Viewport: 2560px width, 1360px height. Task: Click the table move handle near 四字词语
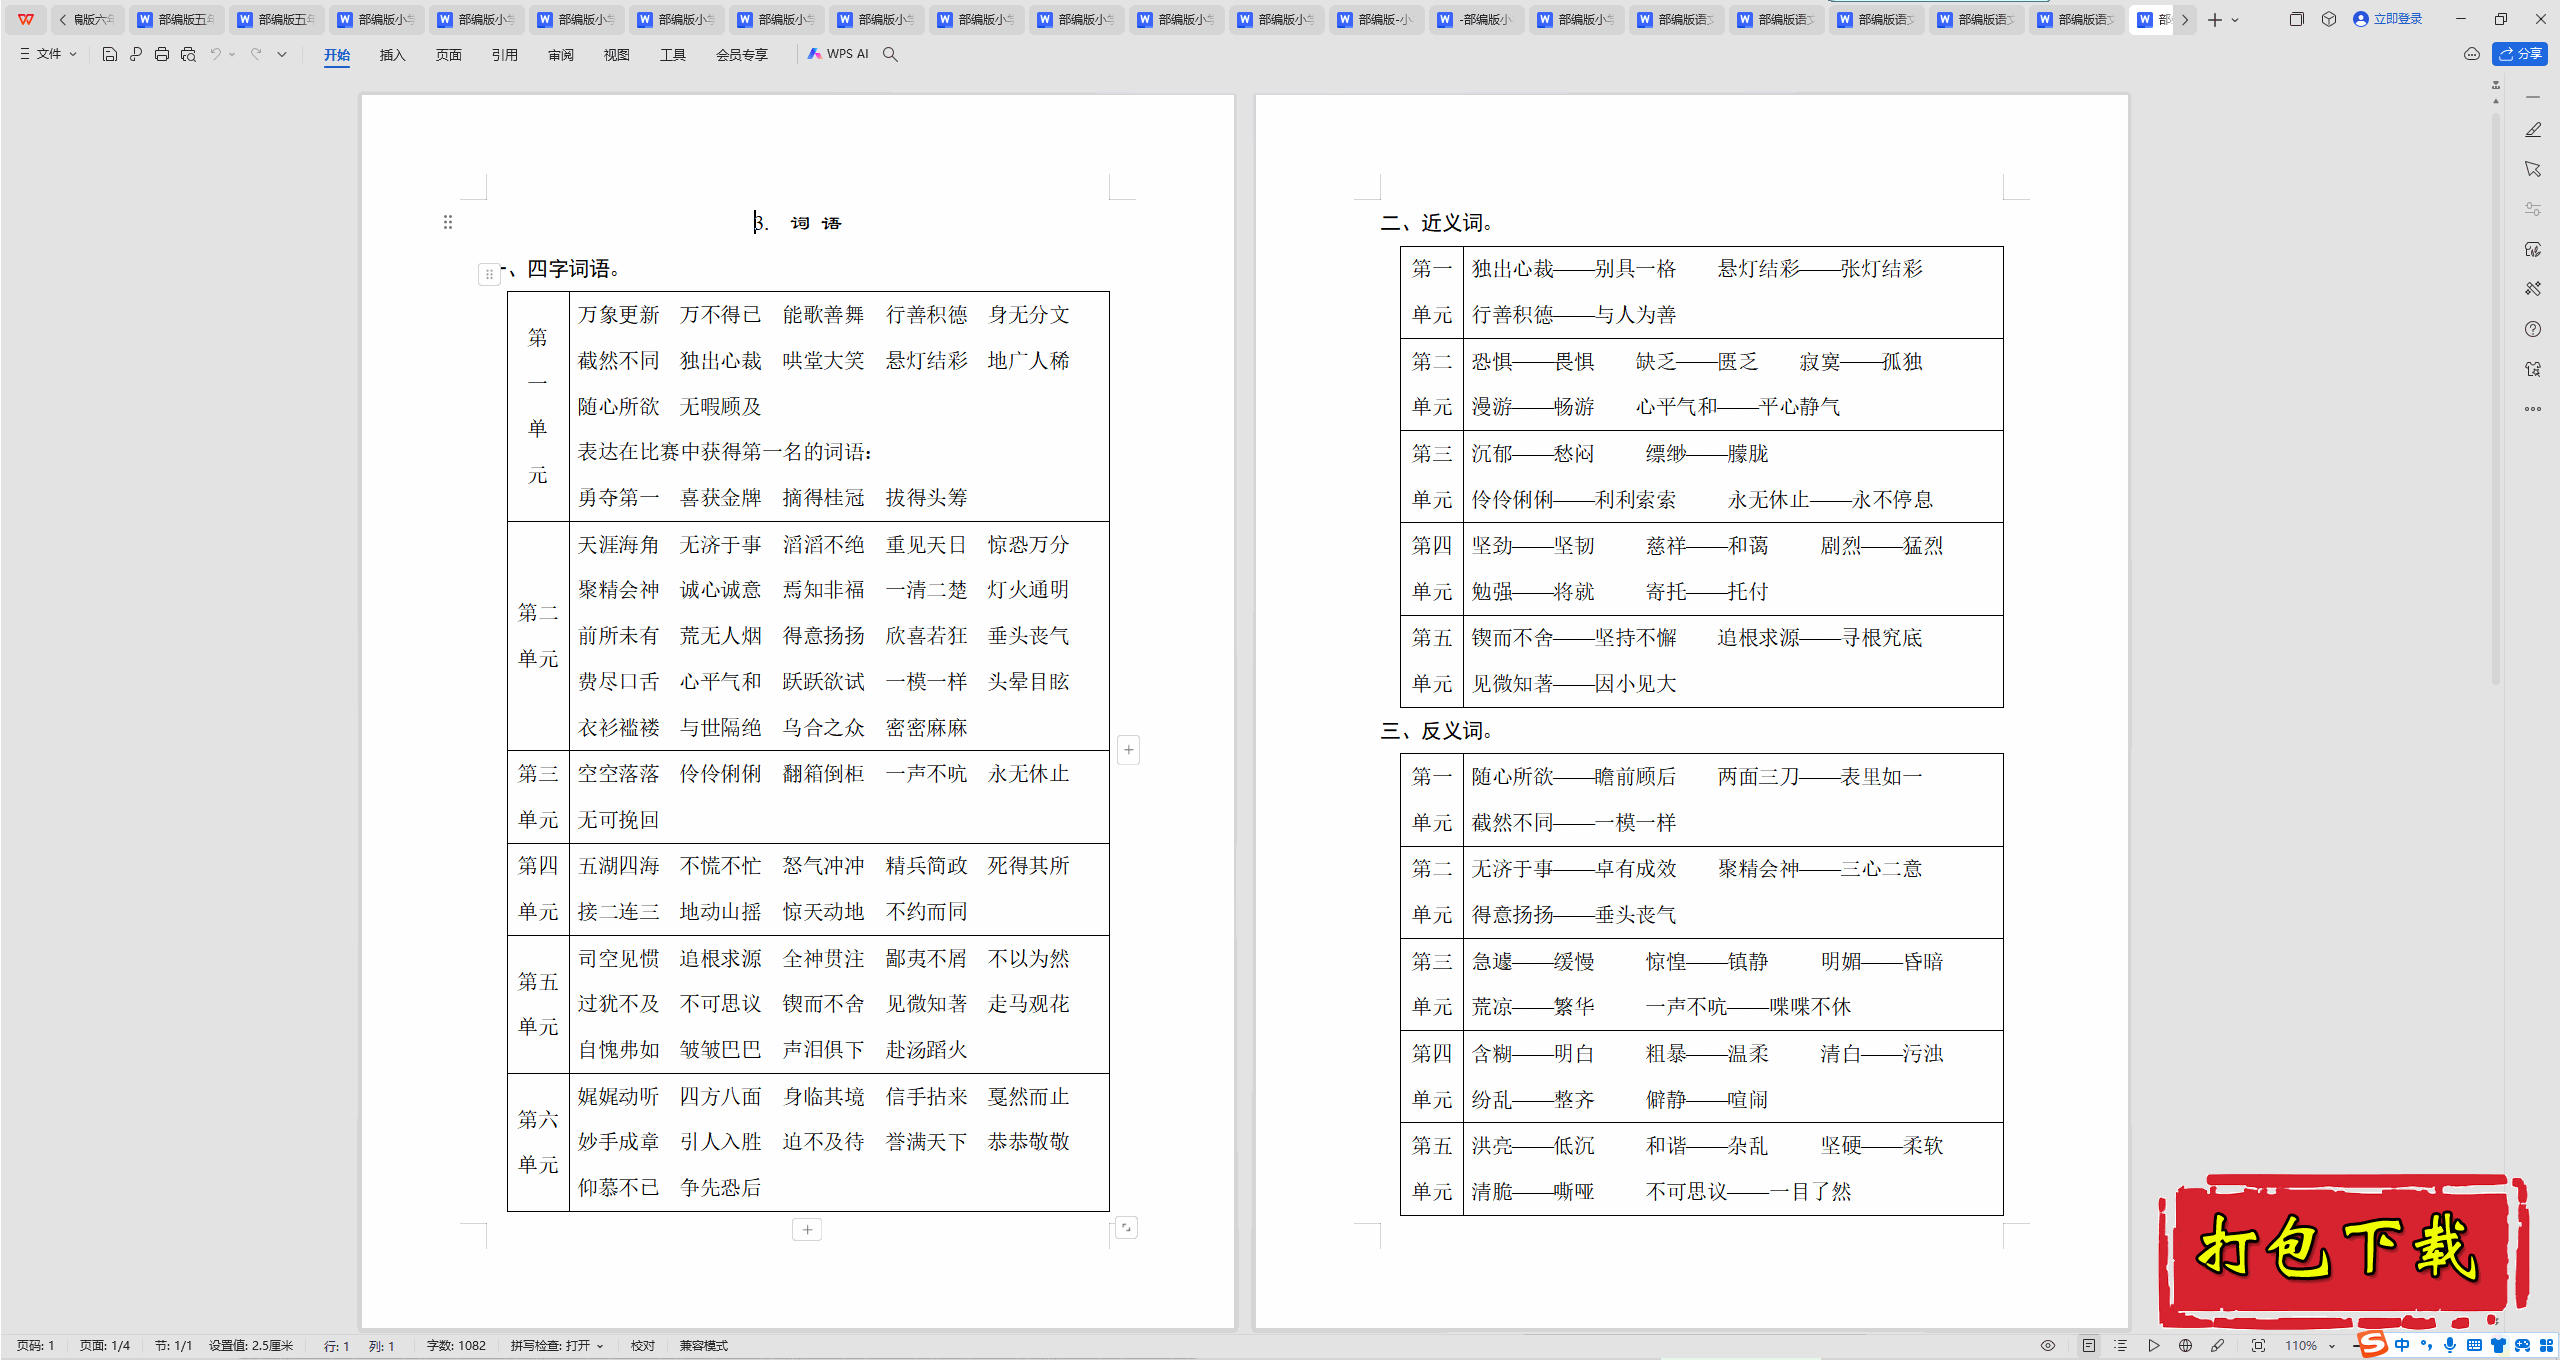[489, 273]
